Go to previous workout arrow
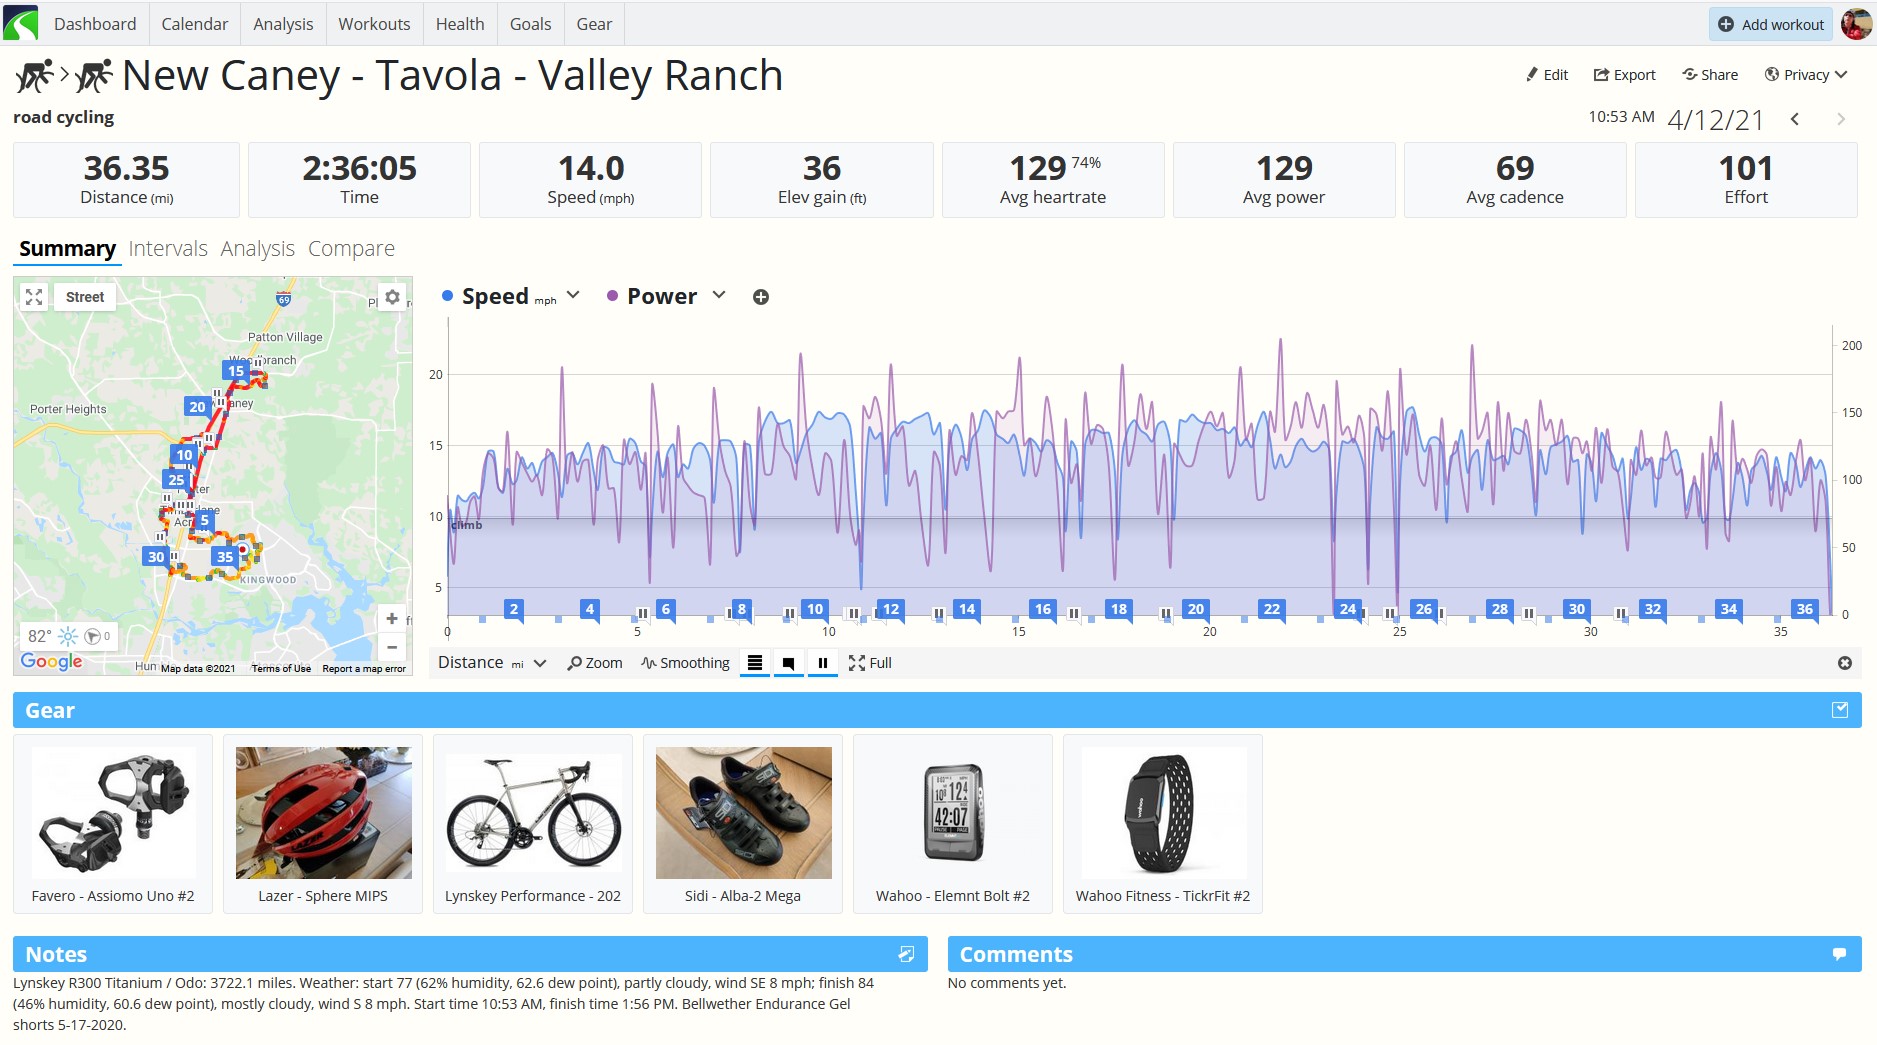Viewport: 1877px width, 1045px height. [1795, 119]
